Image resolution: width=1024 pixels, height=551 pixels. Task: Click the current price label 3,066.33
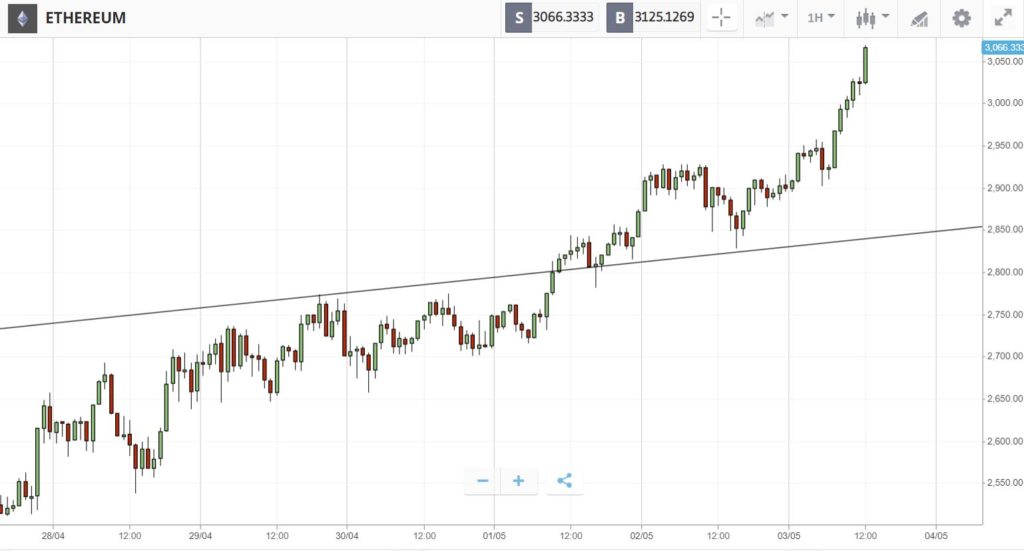click(1004, 47)
